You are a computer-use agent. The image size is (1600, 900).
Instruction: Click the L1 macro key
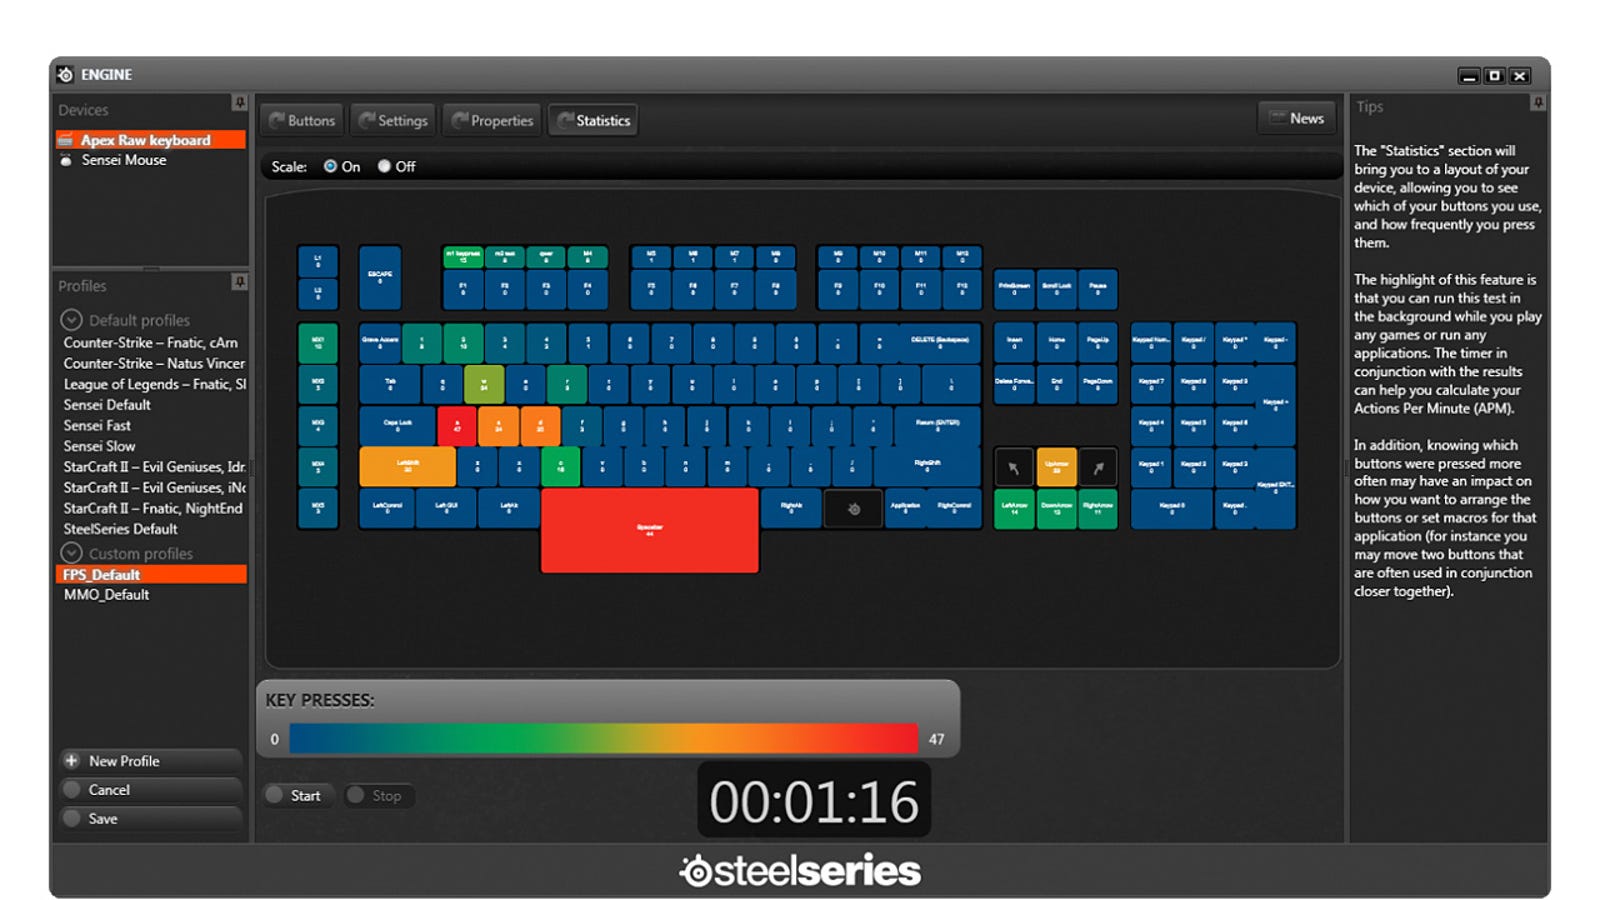coord(318,261)
